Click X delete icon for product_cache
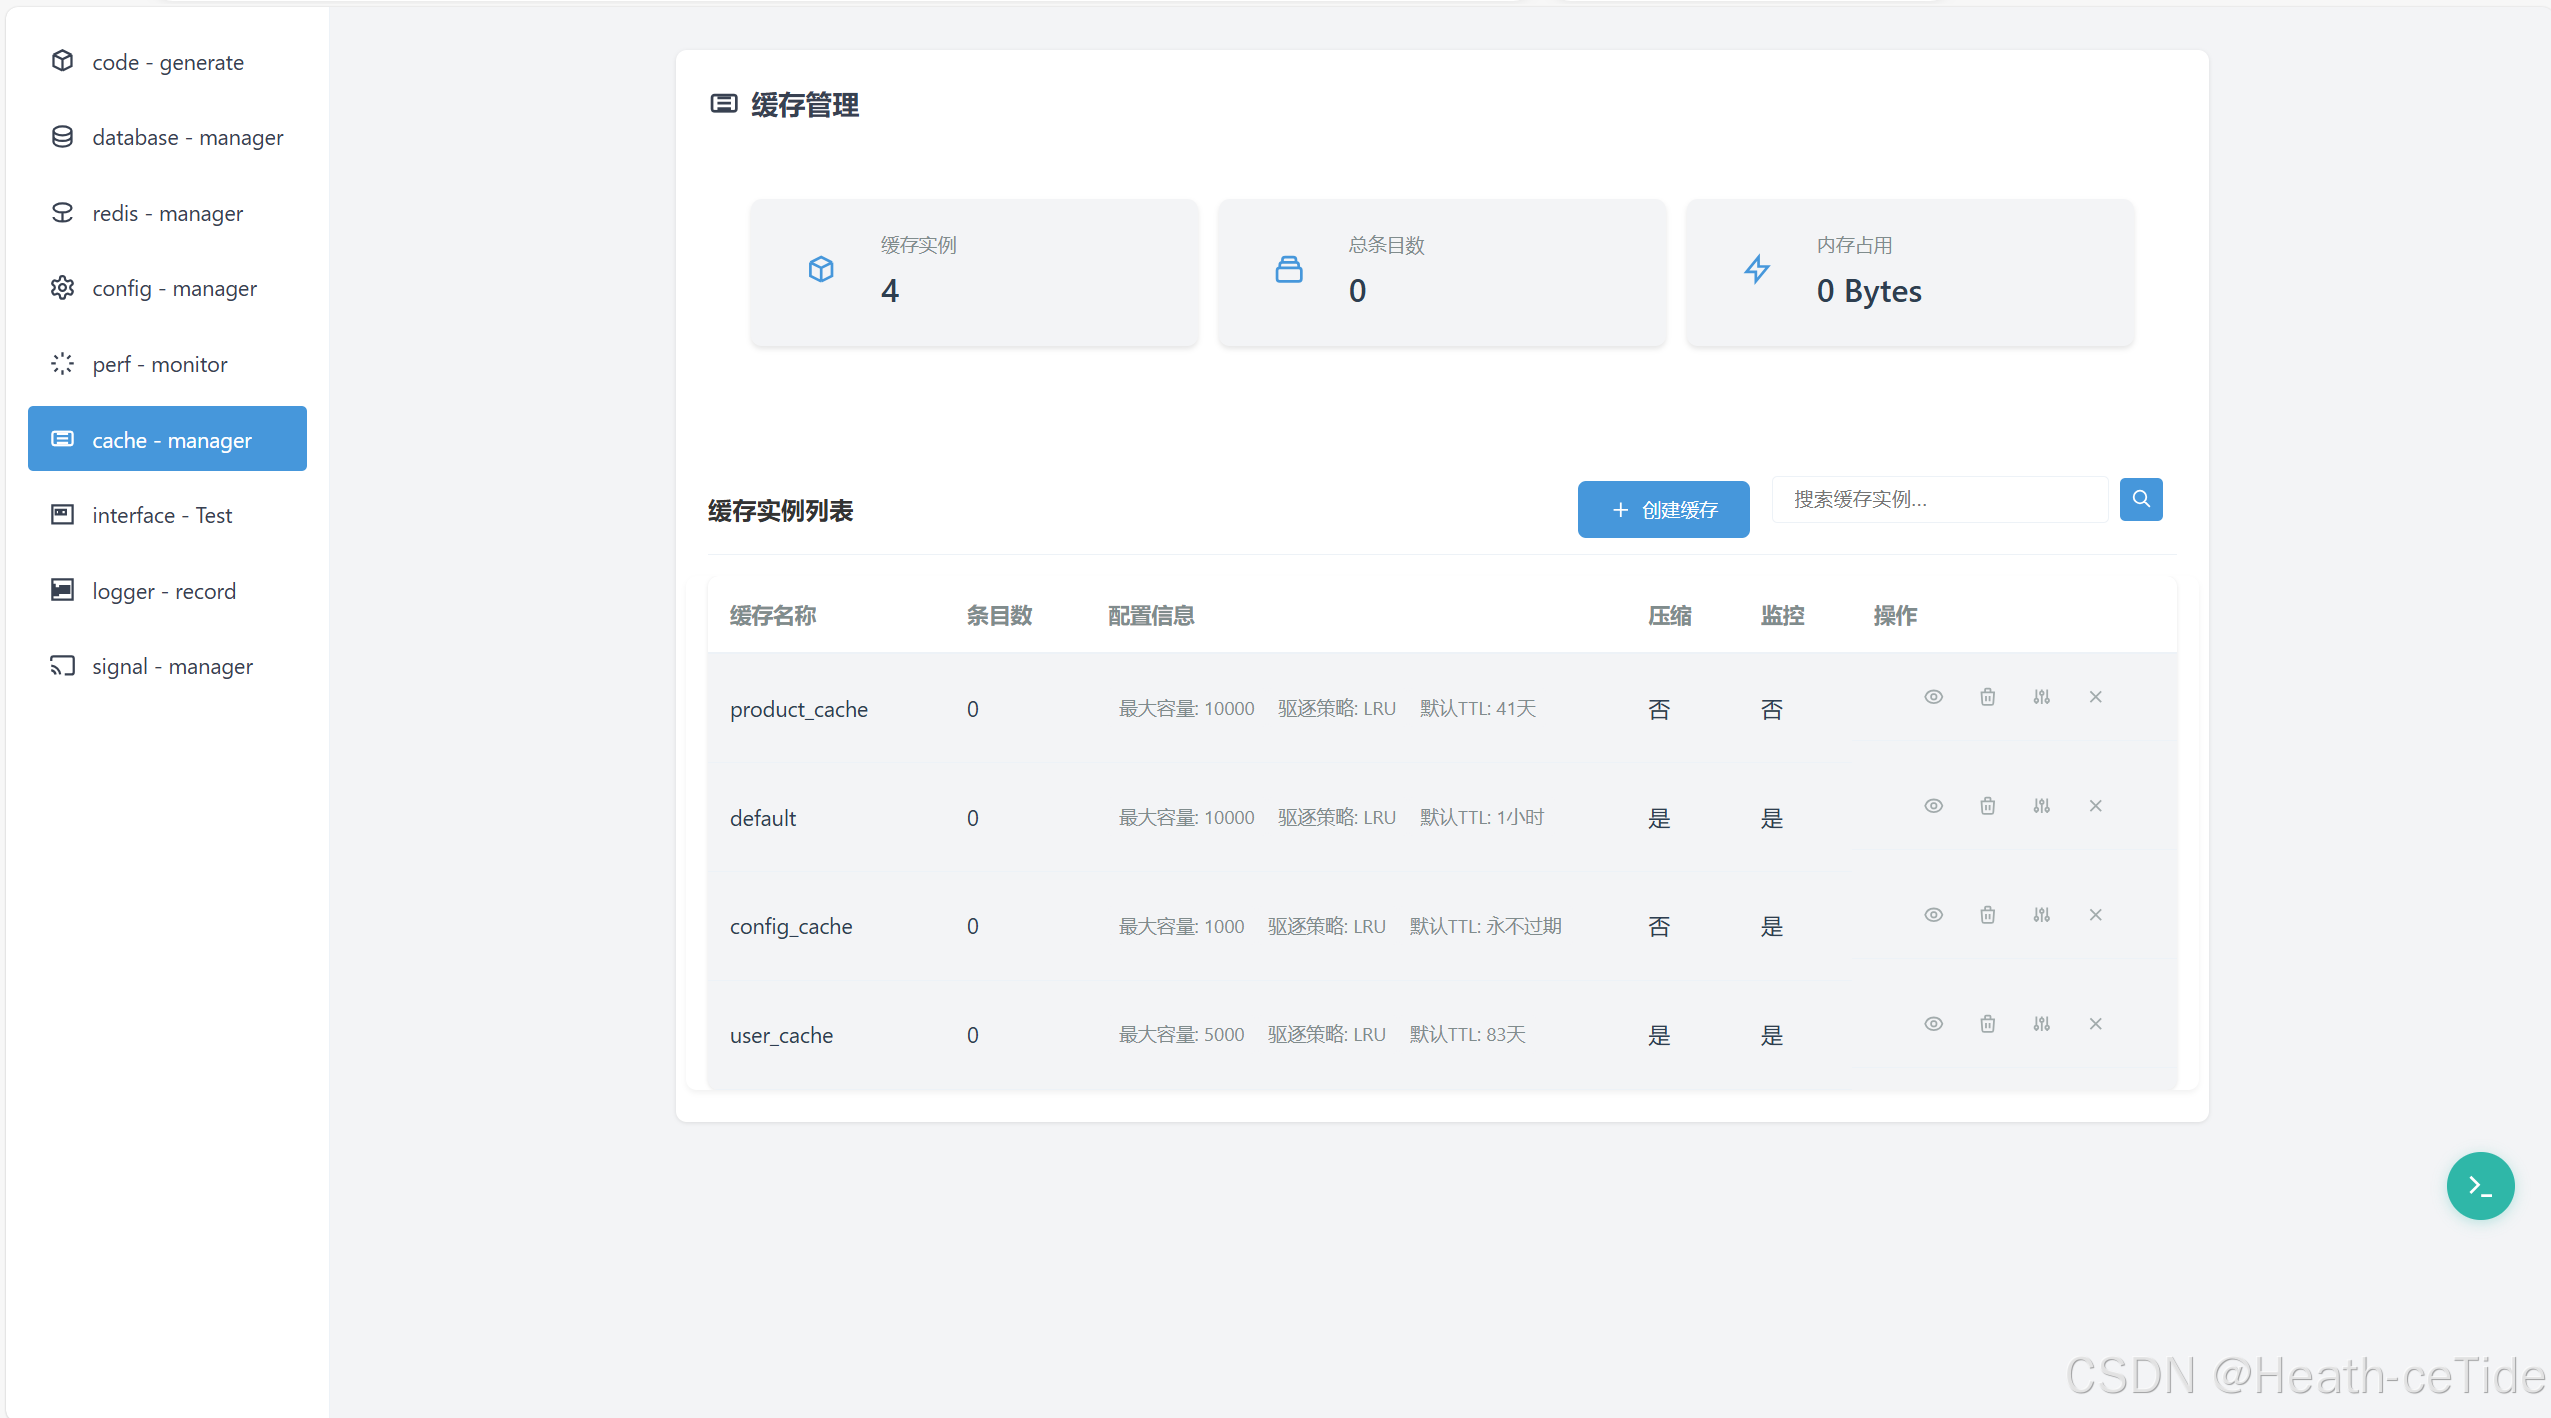Image resolution: width=2551 pixels, height=1418 pixels. point(2095,697)
